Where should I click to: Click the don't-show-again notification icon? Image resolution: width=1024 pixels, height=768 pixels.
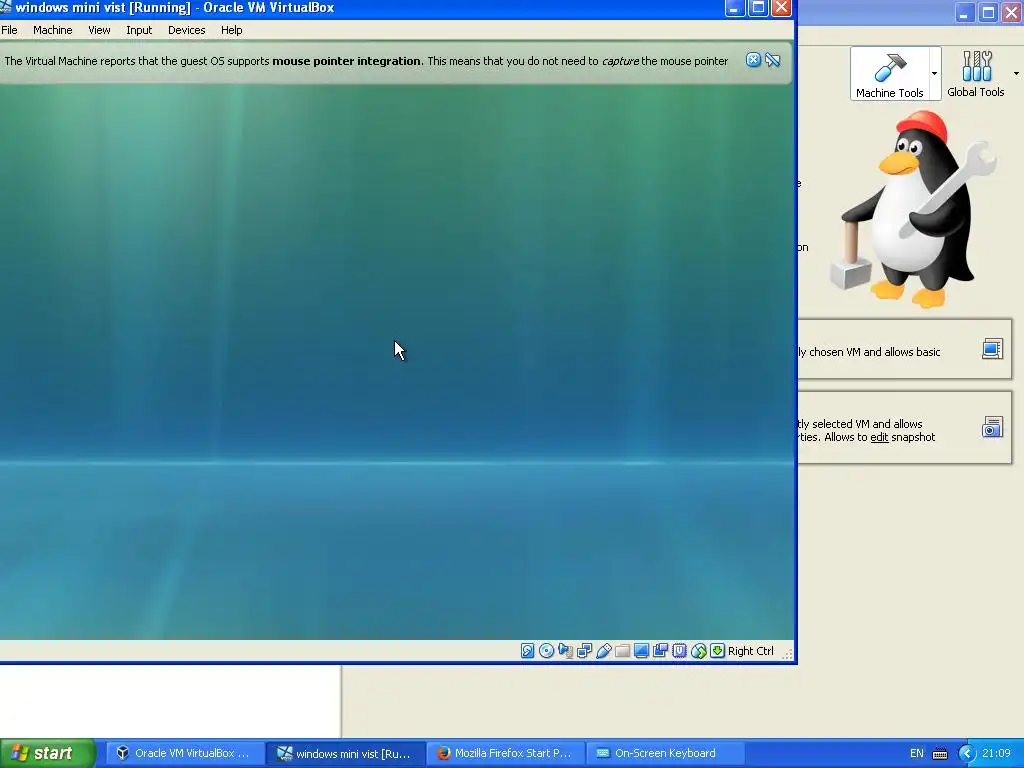pyautogui.click(x=773, y=60)
